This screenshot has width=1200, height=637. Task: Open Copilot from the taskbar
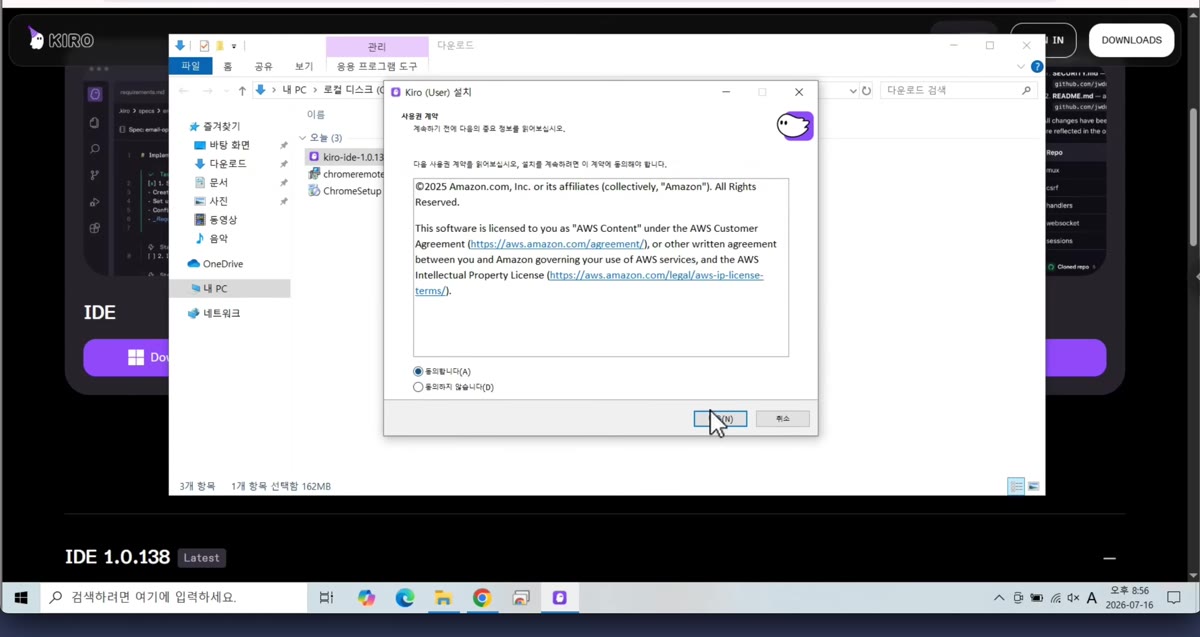366,598
